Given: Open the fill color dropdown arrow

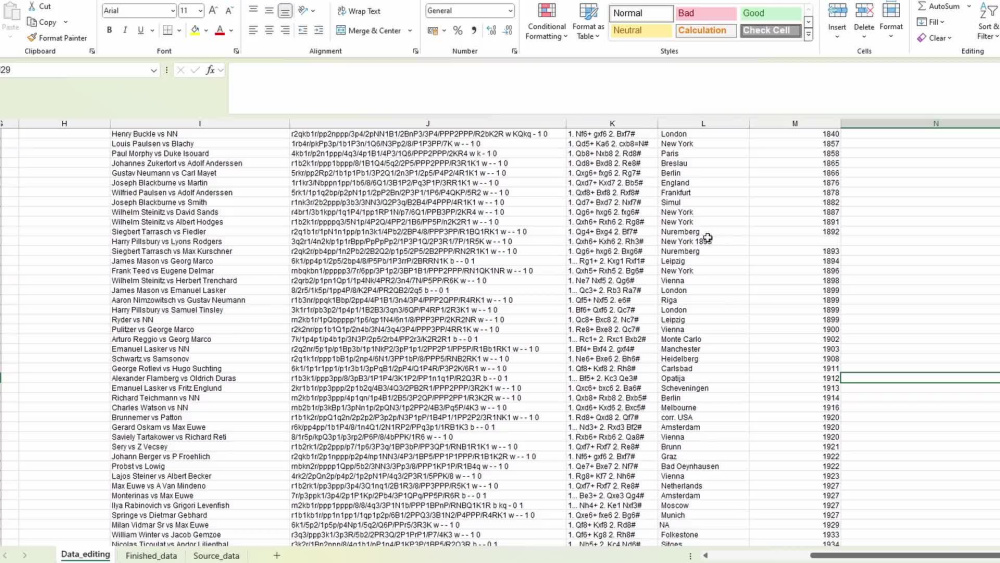Looking at the screenshot, I should click(206, 31).
